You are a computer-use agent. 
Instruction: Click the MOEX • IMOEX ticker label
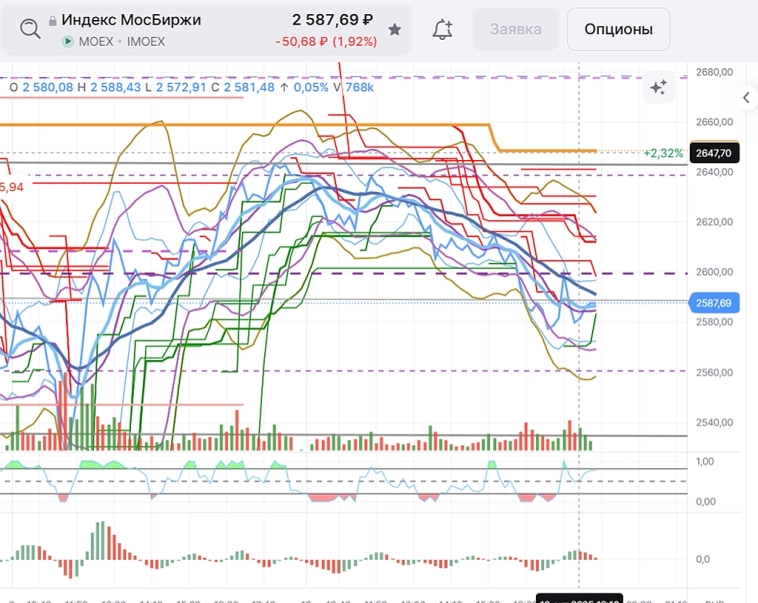(x=121, y=42)
